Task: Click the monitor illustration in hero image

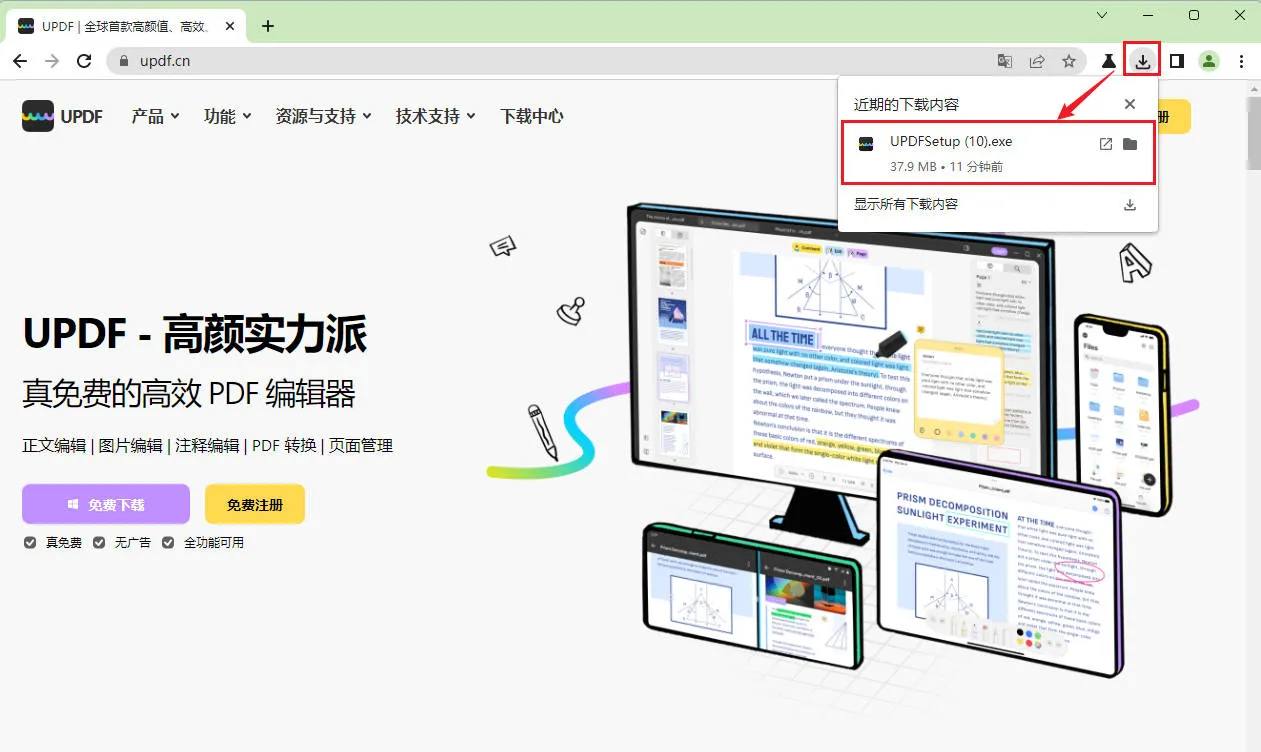Action: tap(840, 375)
